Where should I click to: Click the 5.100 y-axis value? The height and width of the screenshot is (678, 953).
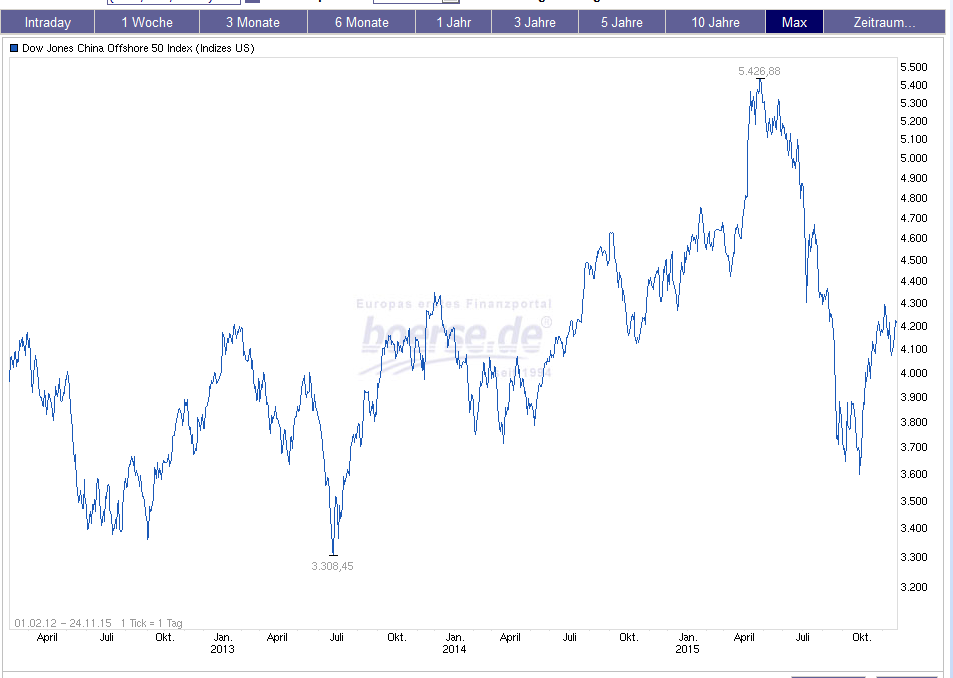pyautogui.click(x=914, y=139)
